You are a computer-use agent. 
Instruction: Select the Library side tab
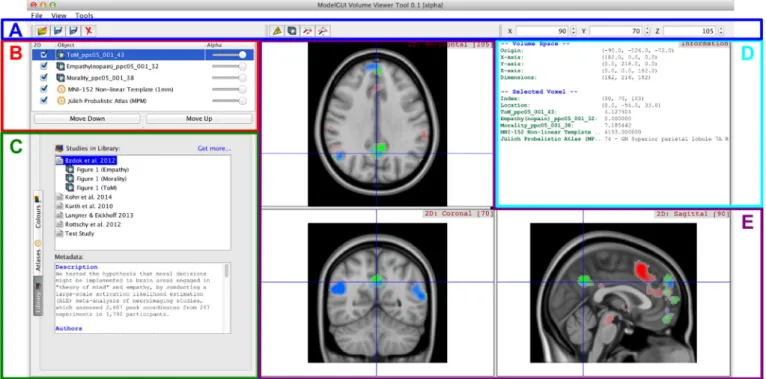(38, 296)
